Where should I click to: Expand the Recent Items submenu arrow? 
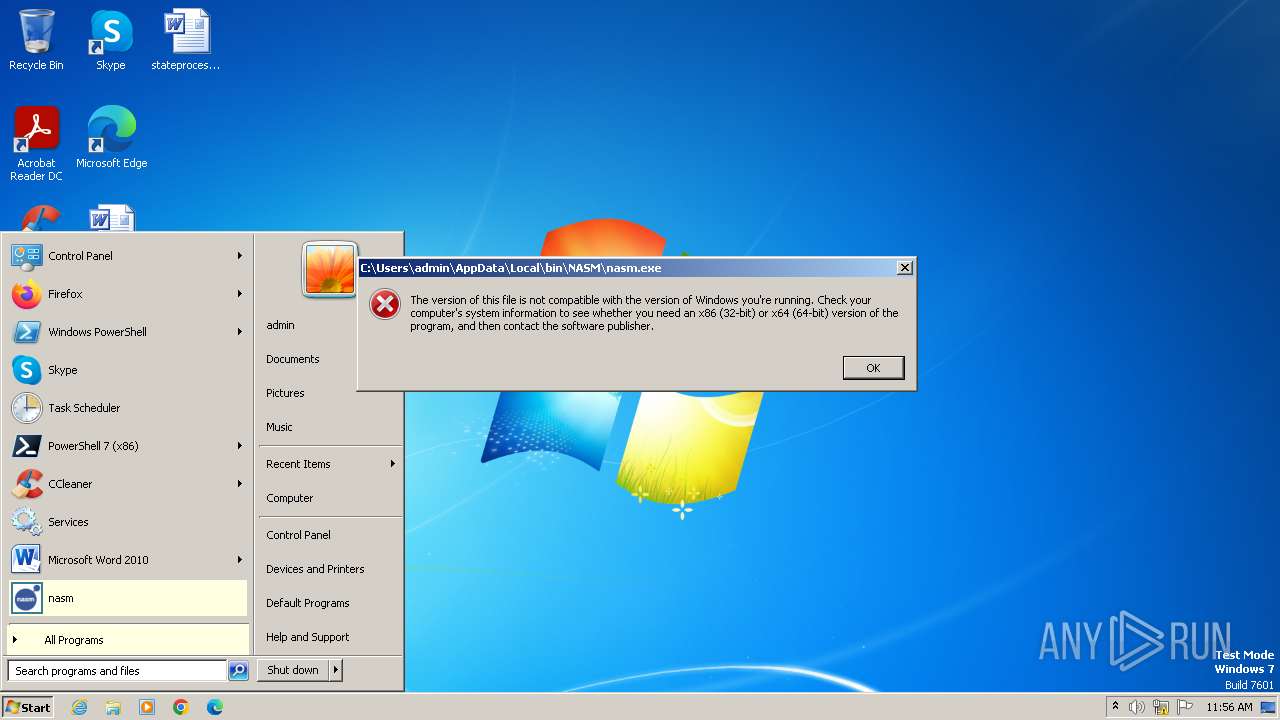[x=393, y=464]
